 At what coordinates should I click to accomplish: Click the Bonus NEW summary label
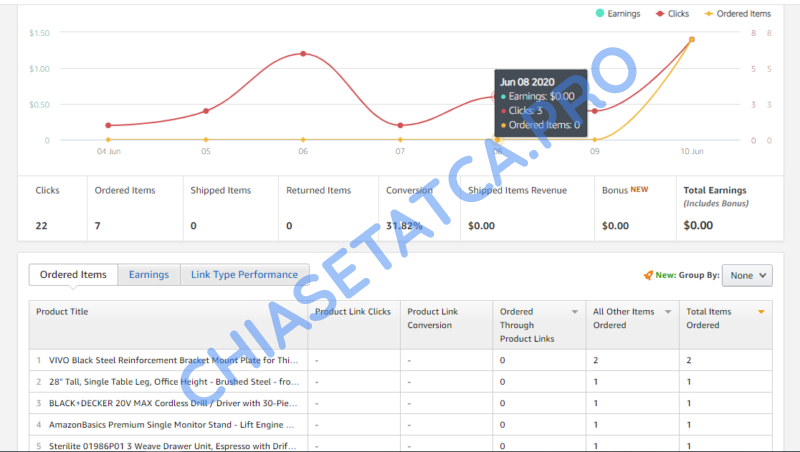[x=625, y=190]
